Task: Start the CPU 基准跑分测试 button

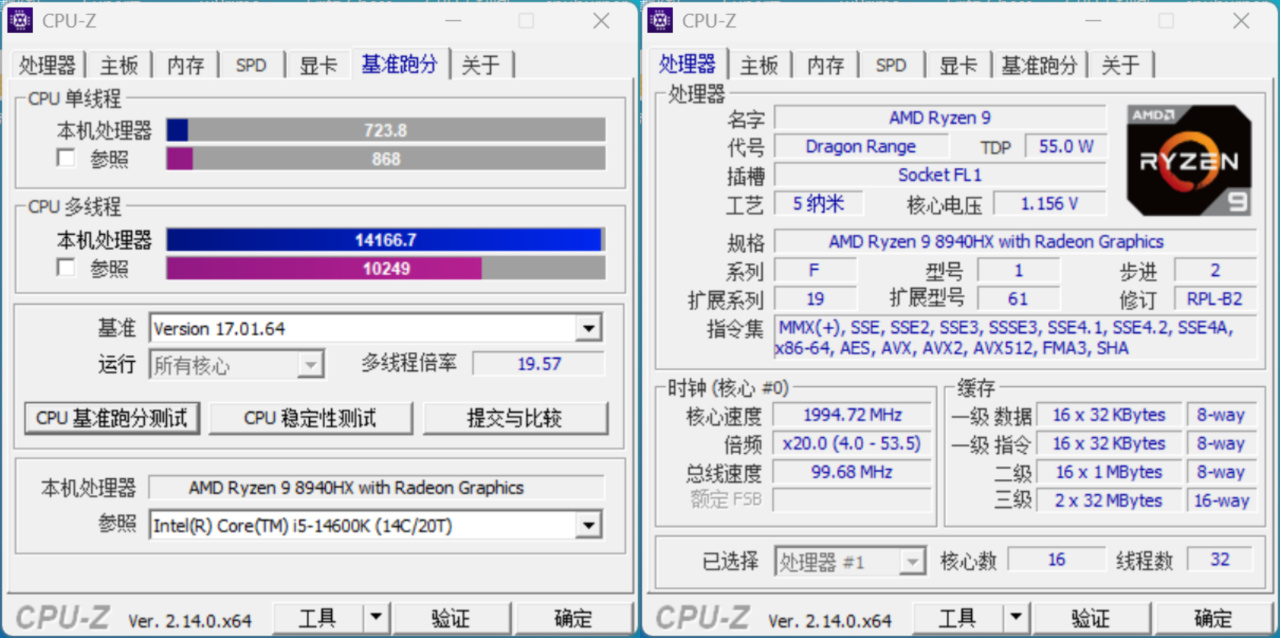Action: [112, 418]
